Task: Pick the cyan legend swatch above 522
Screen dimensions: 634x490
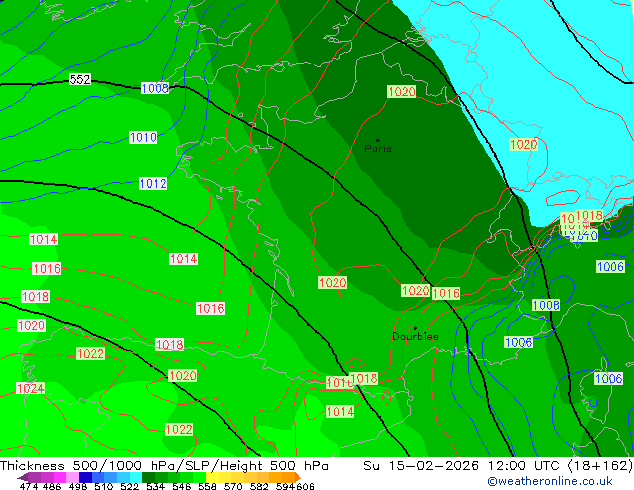Action: [x=136, y=477]
